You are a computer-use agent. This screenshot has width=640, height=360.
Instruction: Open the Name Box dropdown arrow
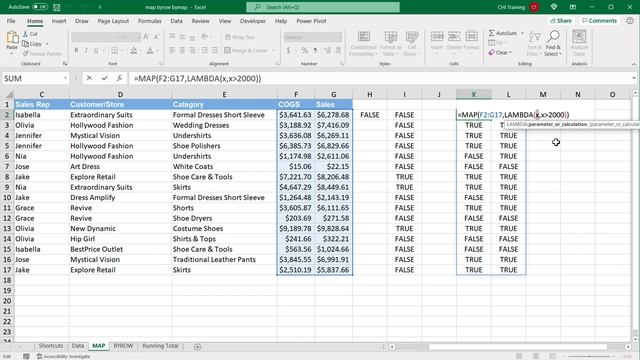[x=65, y=78]
